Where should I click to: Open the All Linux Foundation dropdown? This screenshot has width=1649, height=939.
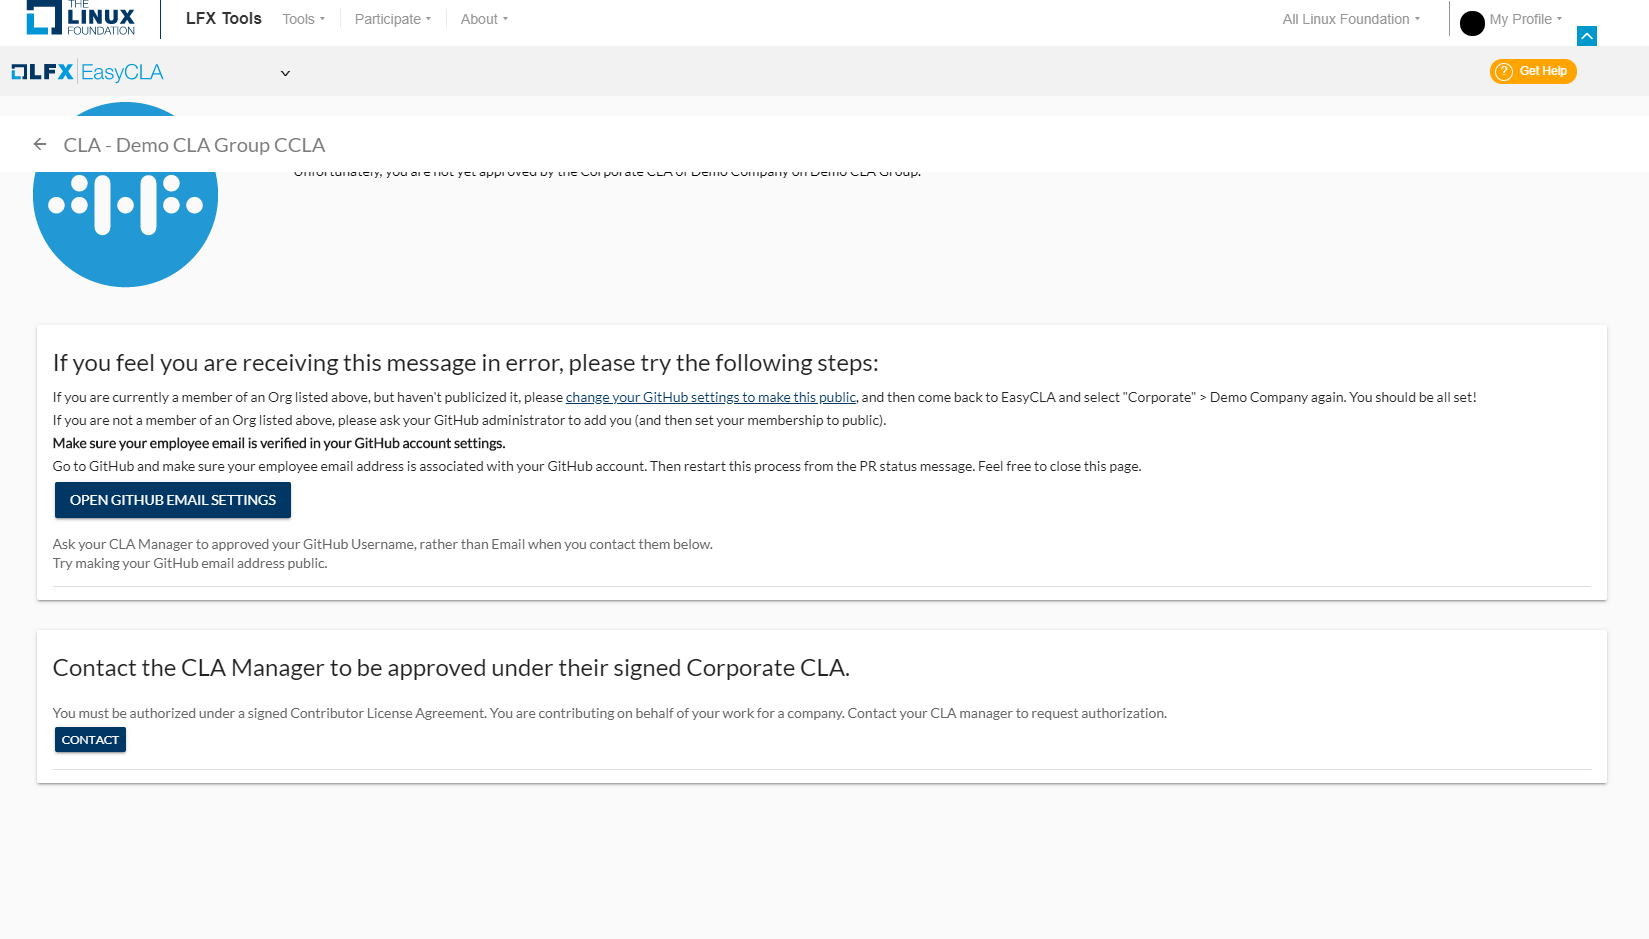click(1351, 19)
